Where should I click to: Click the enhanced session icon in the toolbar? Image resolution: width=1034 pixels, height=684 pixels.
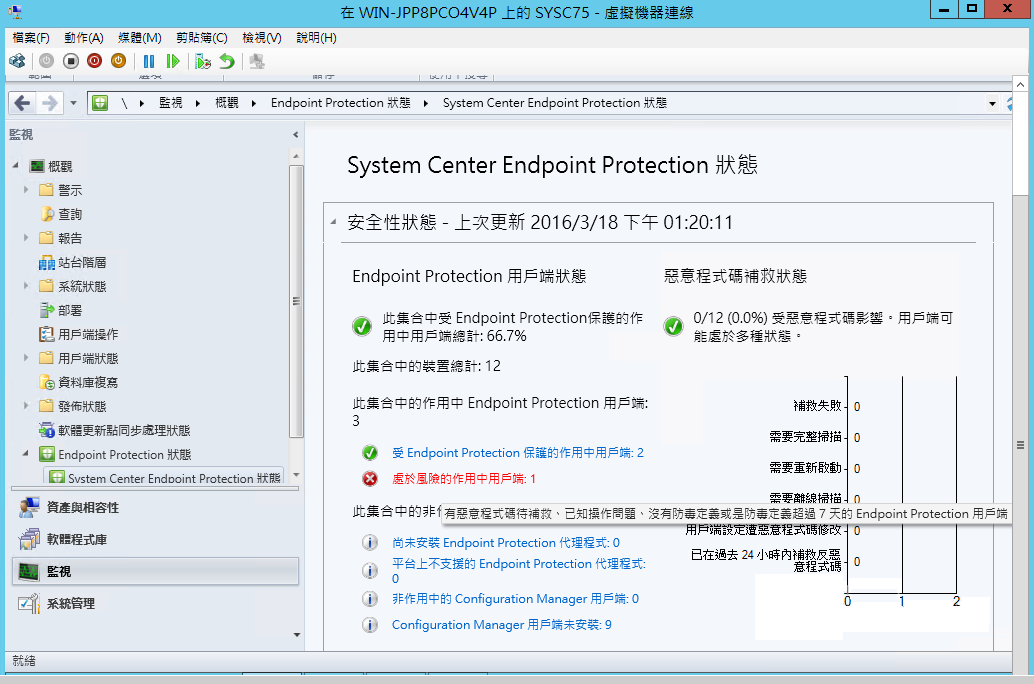pyautogui.click(x=257, y=61)
